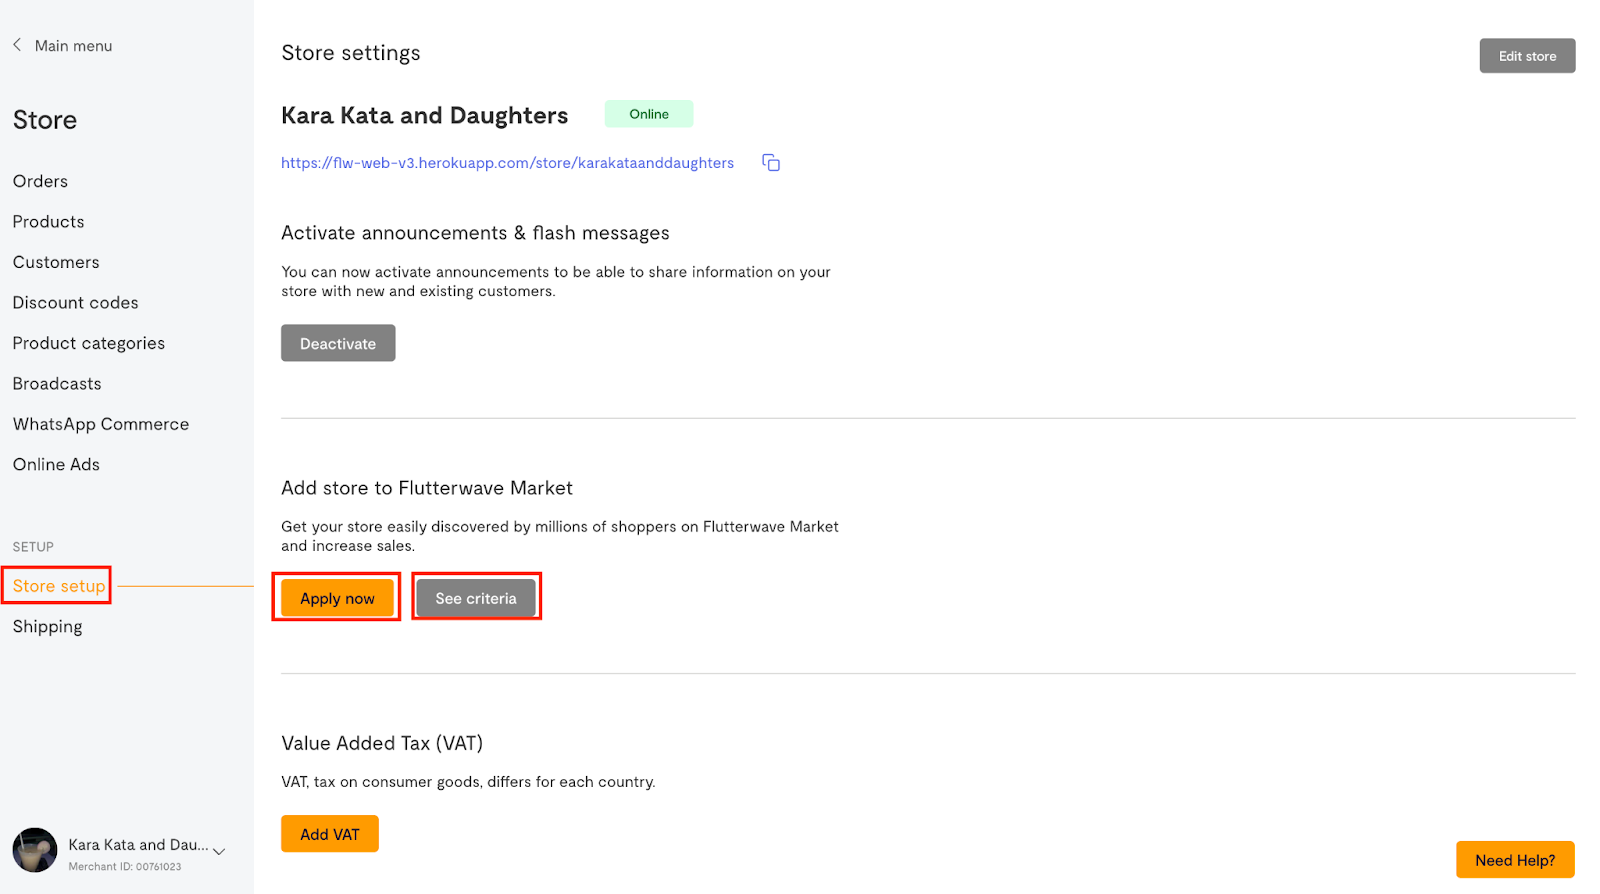Deactivate announcements and flash messages
This screenshot has width=1600, height=894.
tap(338, 343)
